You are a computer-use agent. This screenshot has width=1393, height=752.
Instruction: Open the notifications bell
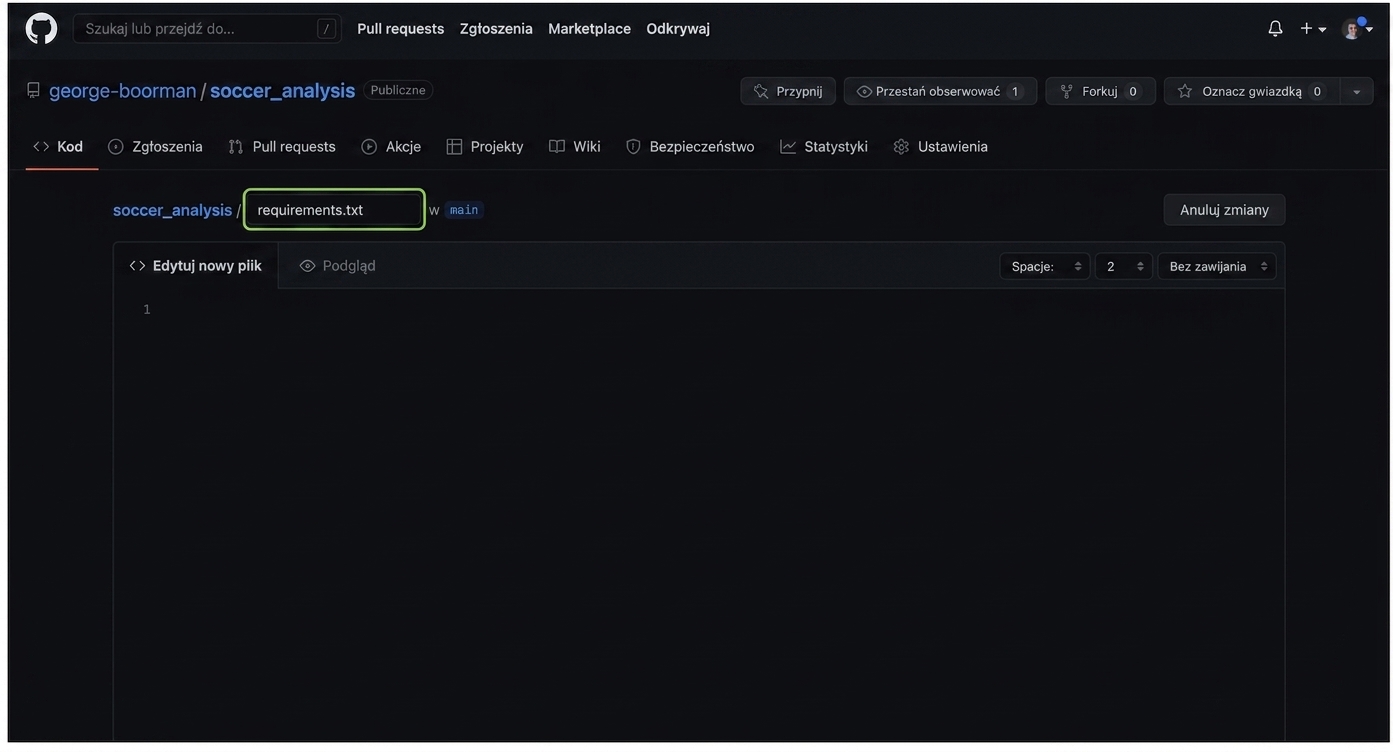coord(1275,29)
